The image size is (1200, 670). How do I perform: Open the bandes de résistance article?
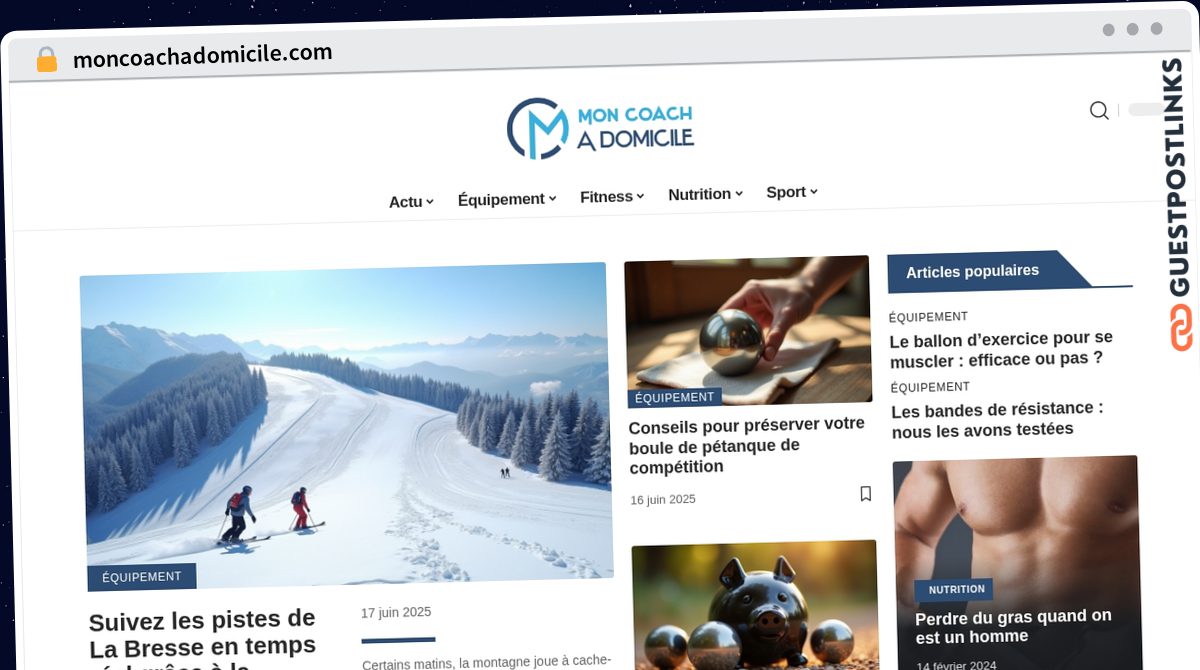pos(997,419)
